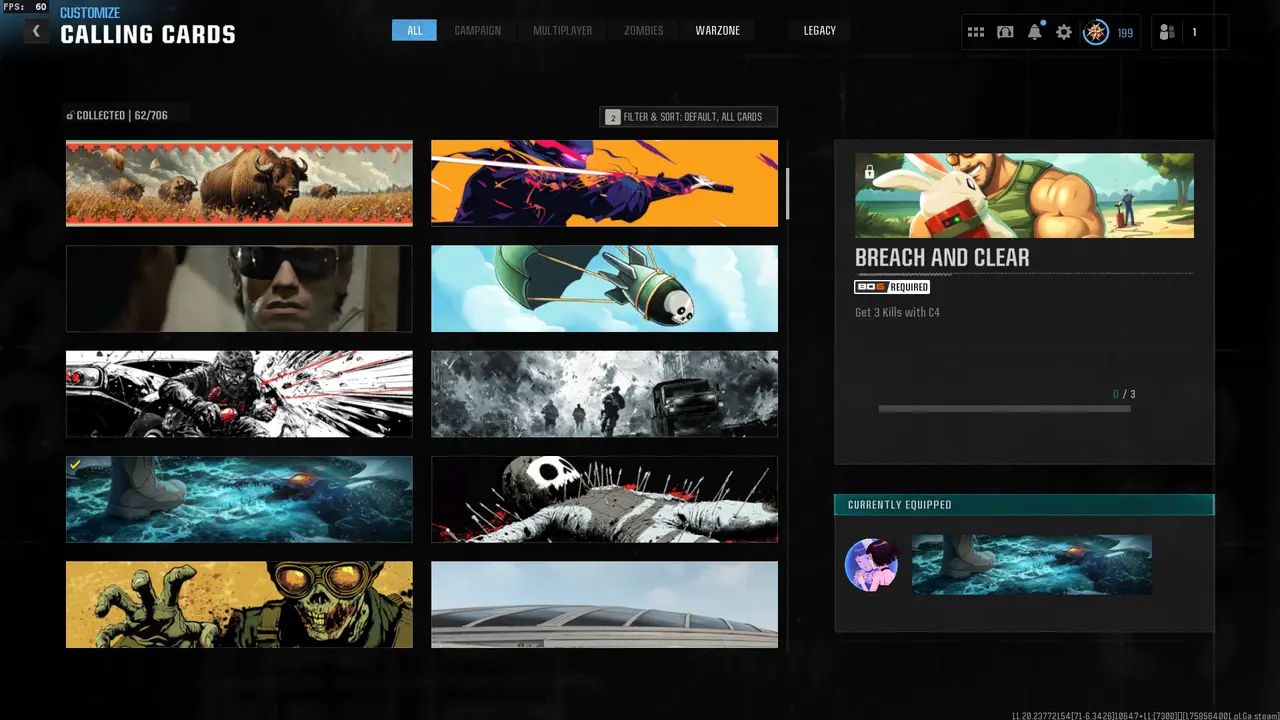Click the BO6 Required badge
Viewport: 1280px width, 720px height.
point(892,287)
